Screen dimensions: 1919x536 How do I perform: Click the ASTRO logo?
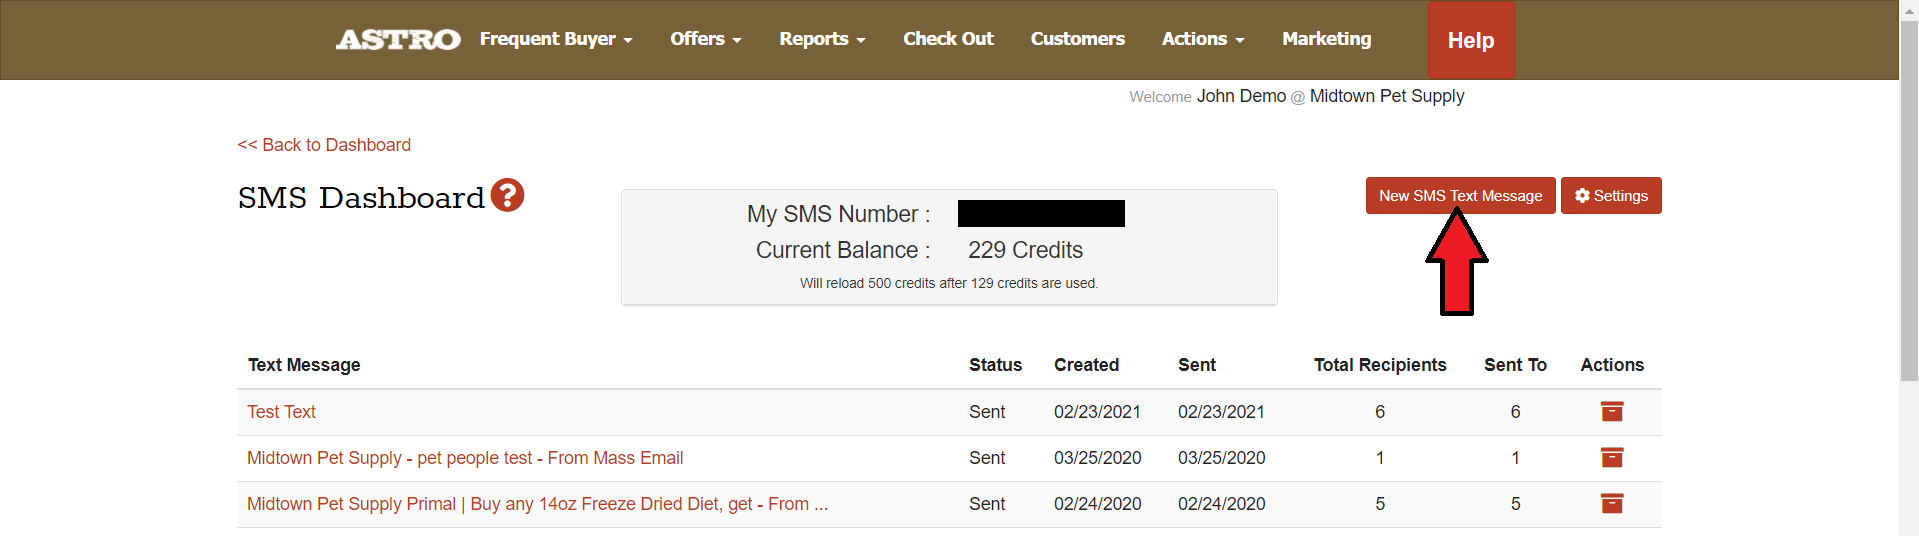[x=398, y=39]
